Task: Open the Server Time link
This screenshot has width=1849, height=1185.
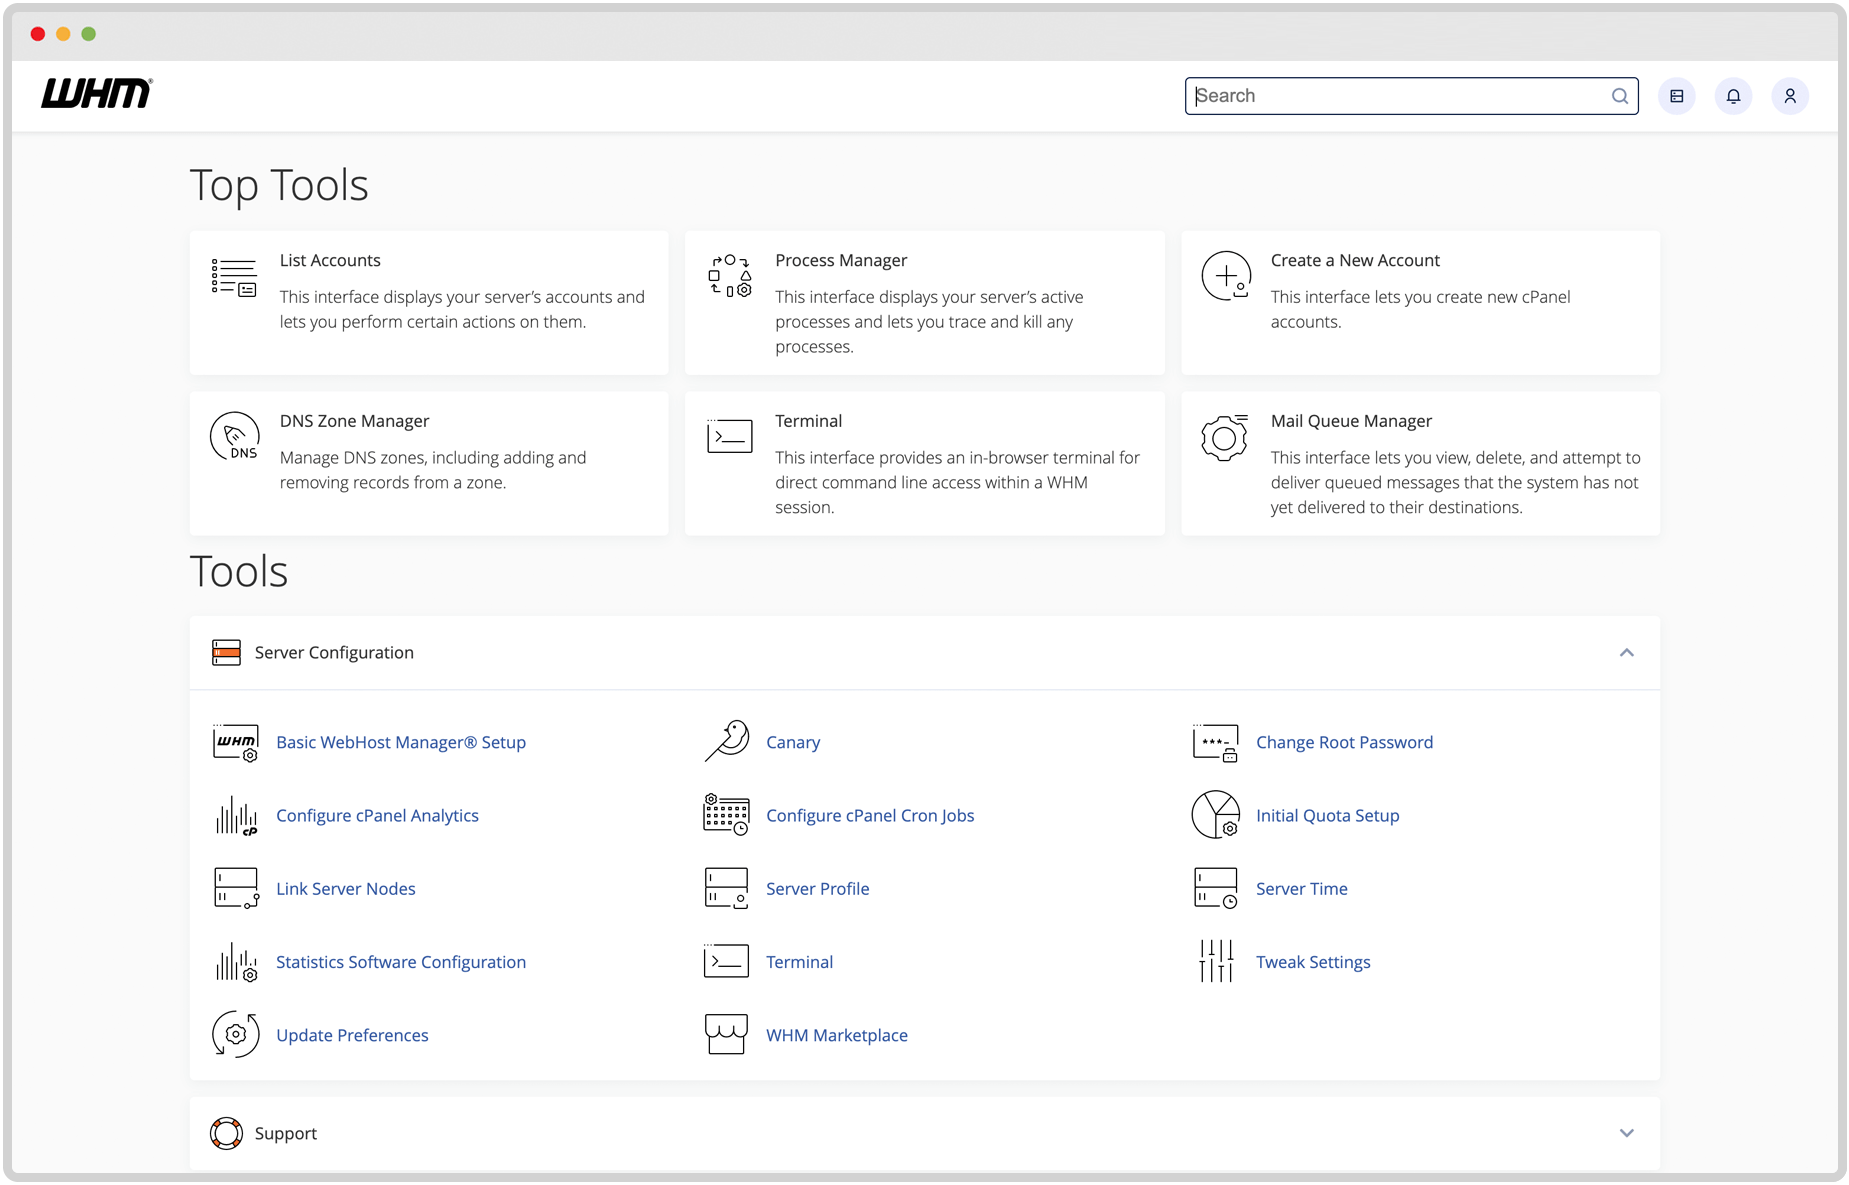Action: [1302, 888]
